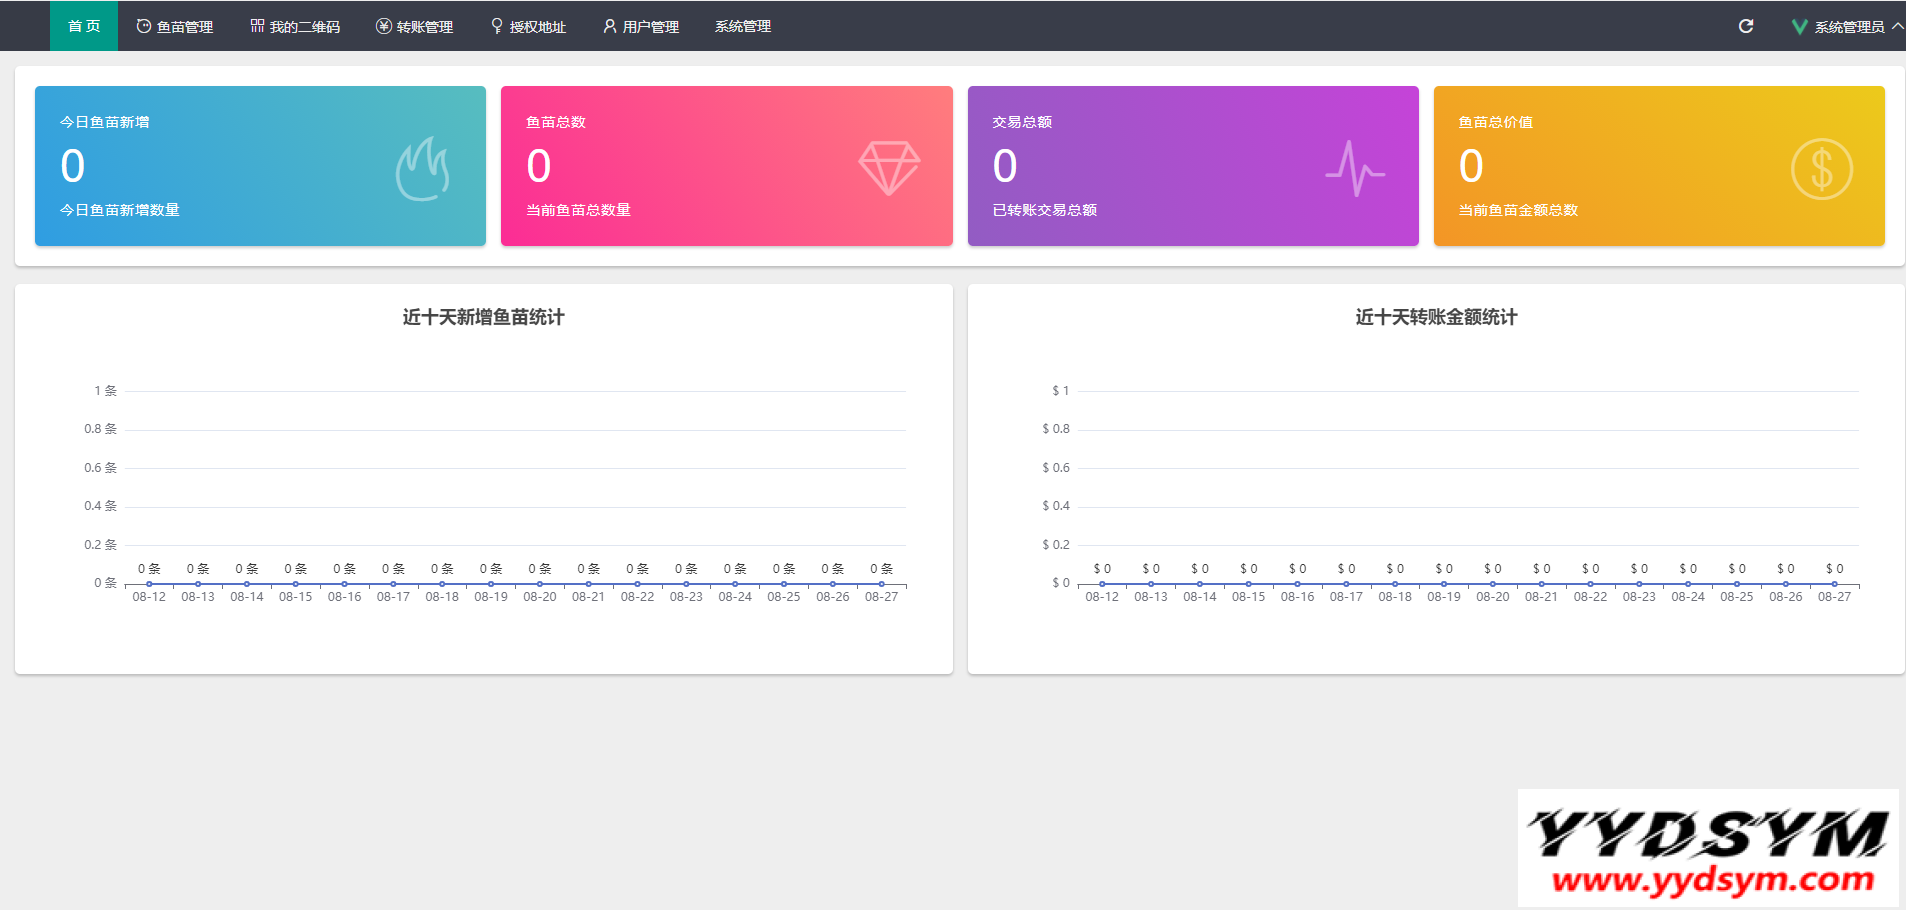Open the 系统管理 menu
The height and width of the screenshot is (910, 1906).
pyautogui.click(x=743, y=26)
